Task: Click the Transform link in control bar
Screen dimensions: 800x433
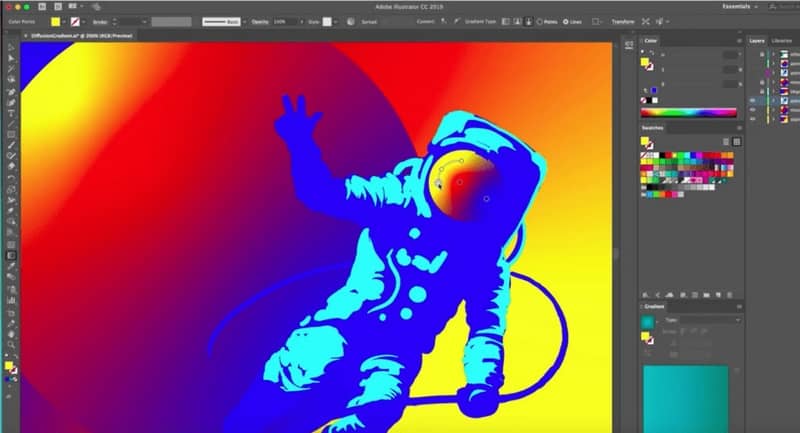Action: [623, 22]
